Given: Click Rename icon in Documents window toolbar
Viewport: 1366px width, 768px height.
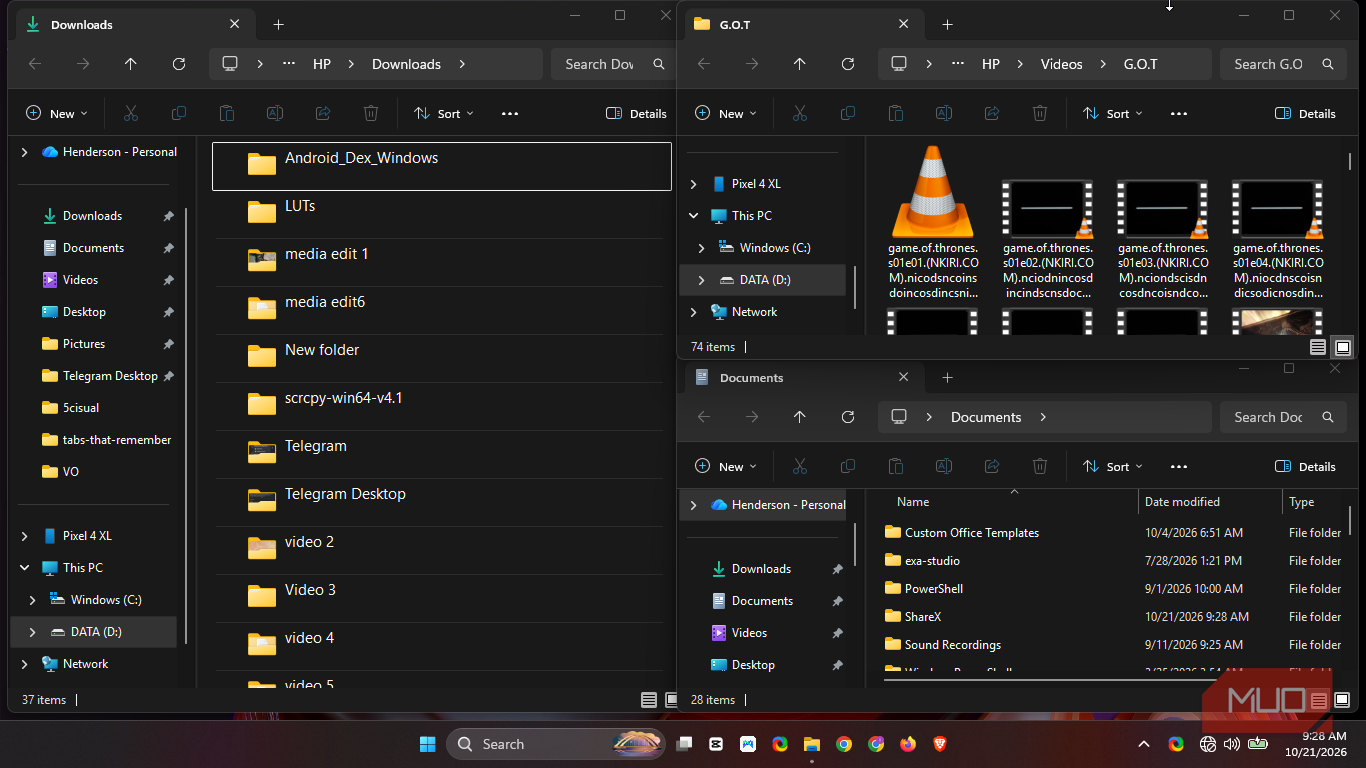Looking at the screenshot, I should 944,466.
